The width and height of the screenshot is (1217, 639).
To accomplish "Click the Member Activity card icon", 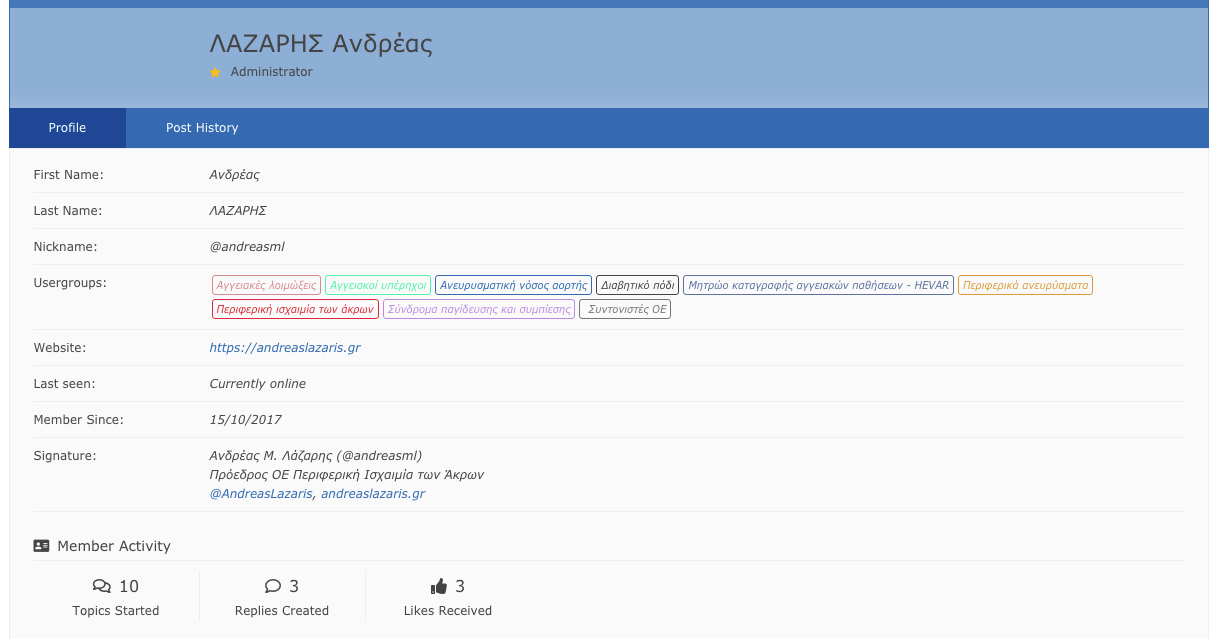I will click(x=41, y=546).
